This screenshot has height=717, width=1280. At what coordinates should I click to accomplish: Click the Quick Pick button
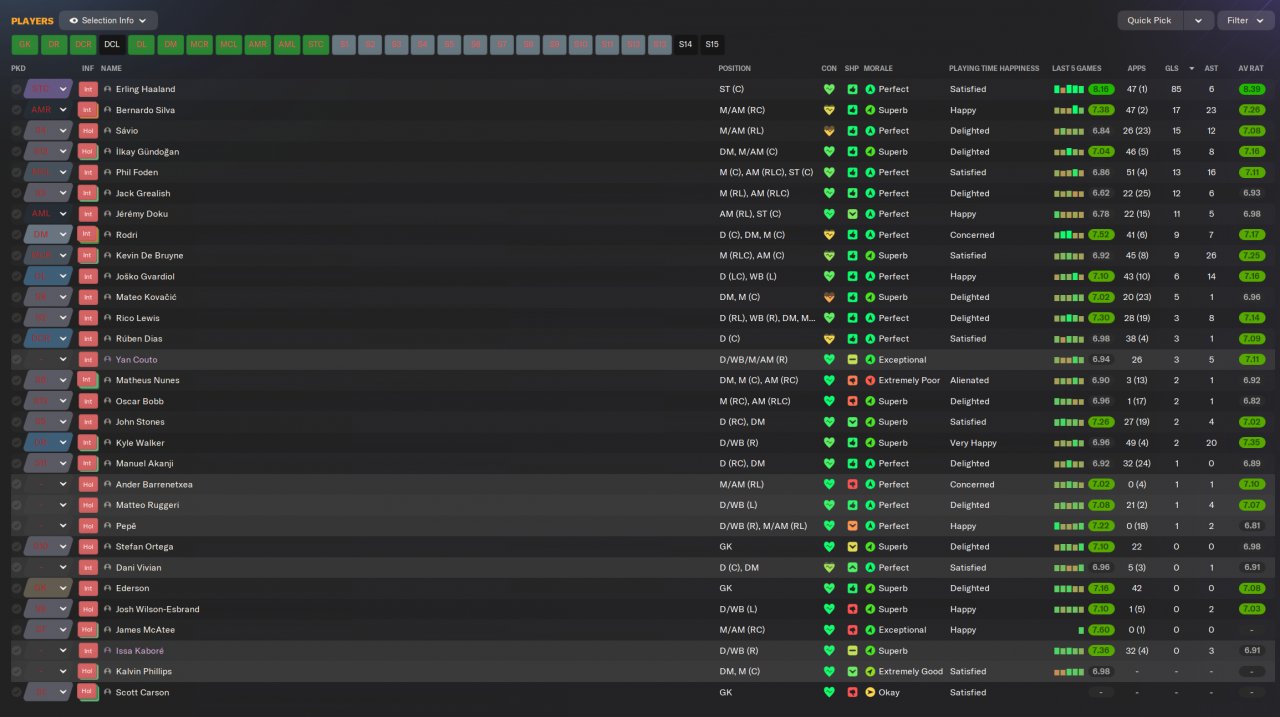click(x=1150, y=20)
